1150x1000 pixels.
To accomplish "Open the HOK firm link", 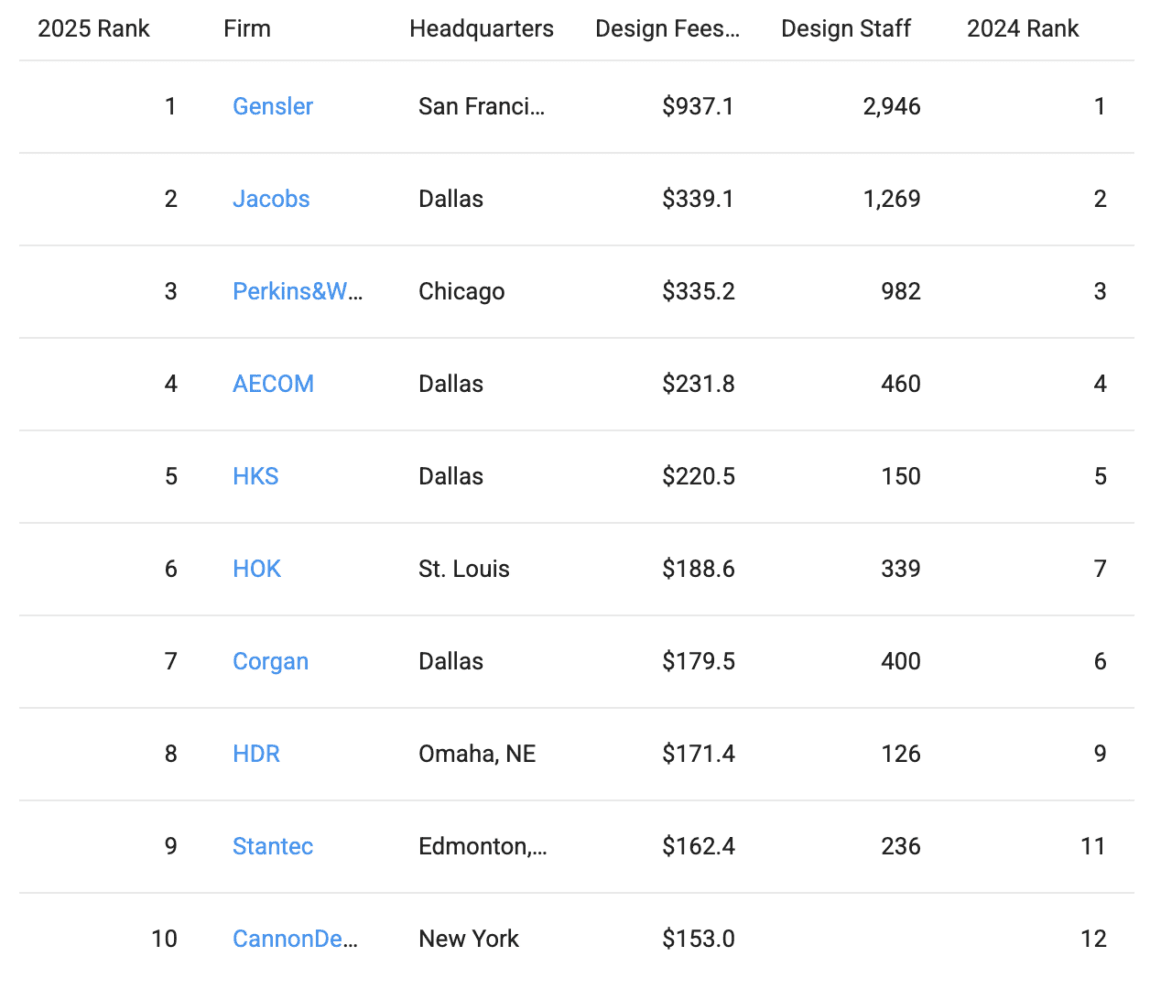I will [257, 569].
